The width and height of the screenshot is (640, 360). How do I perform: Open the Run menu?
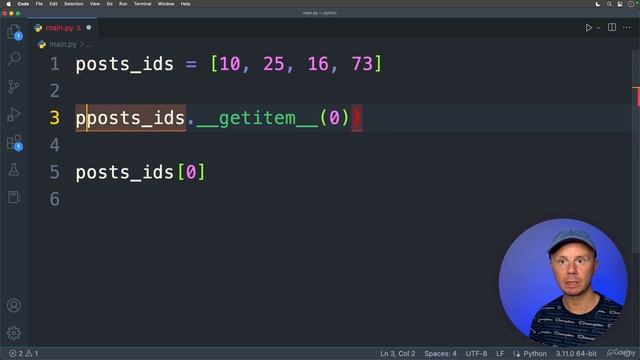pyautogui.click(x=123, y=4)
